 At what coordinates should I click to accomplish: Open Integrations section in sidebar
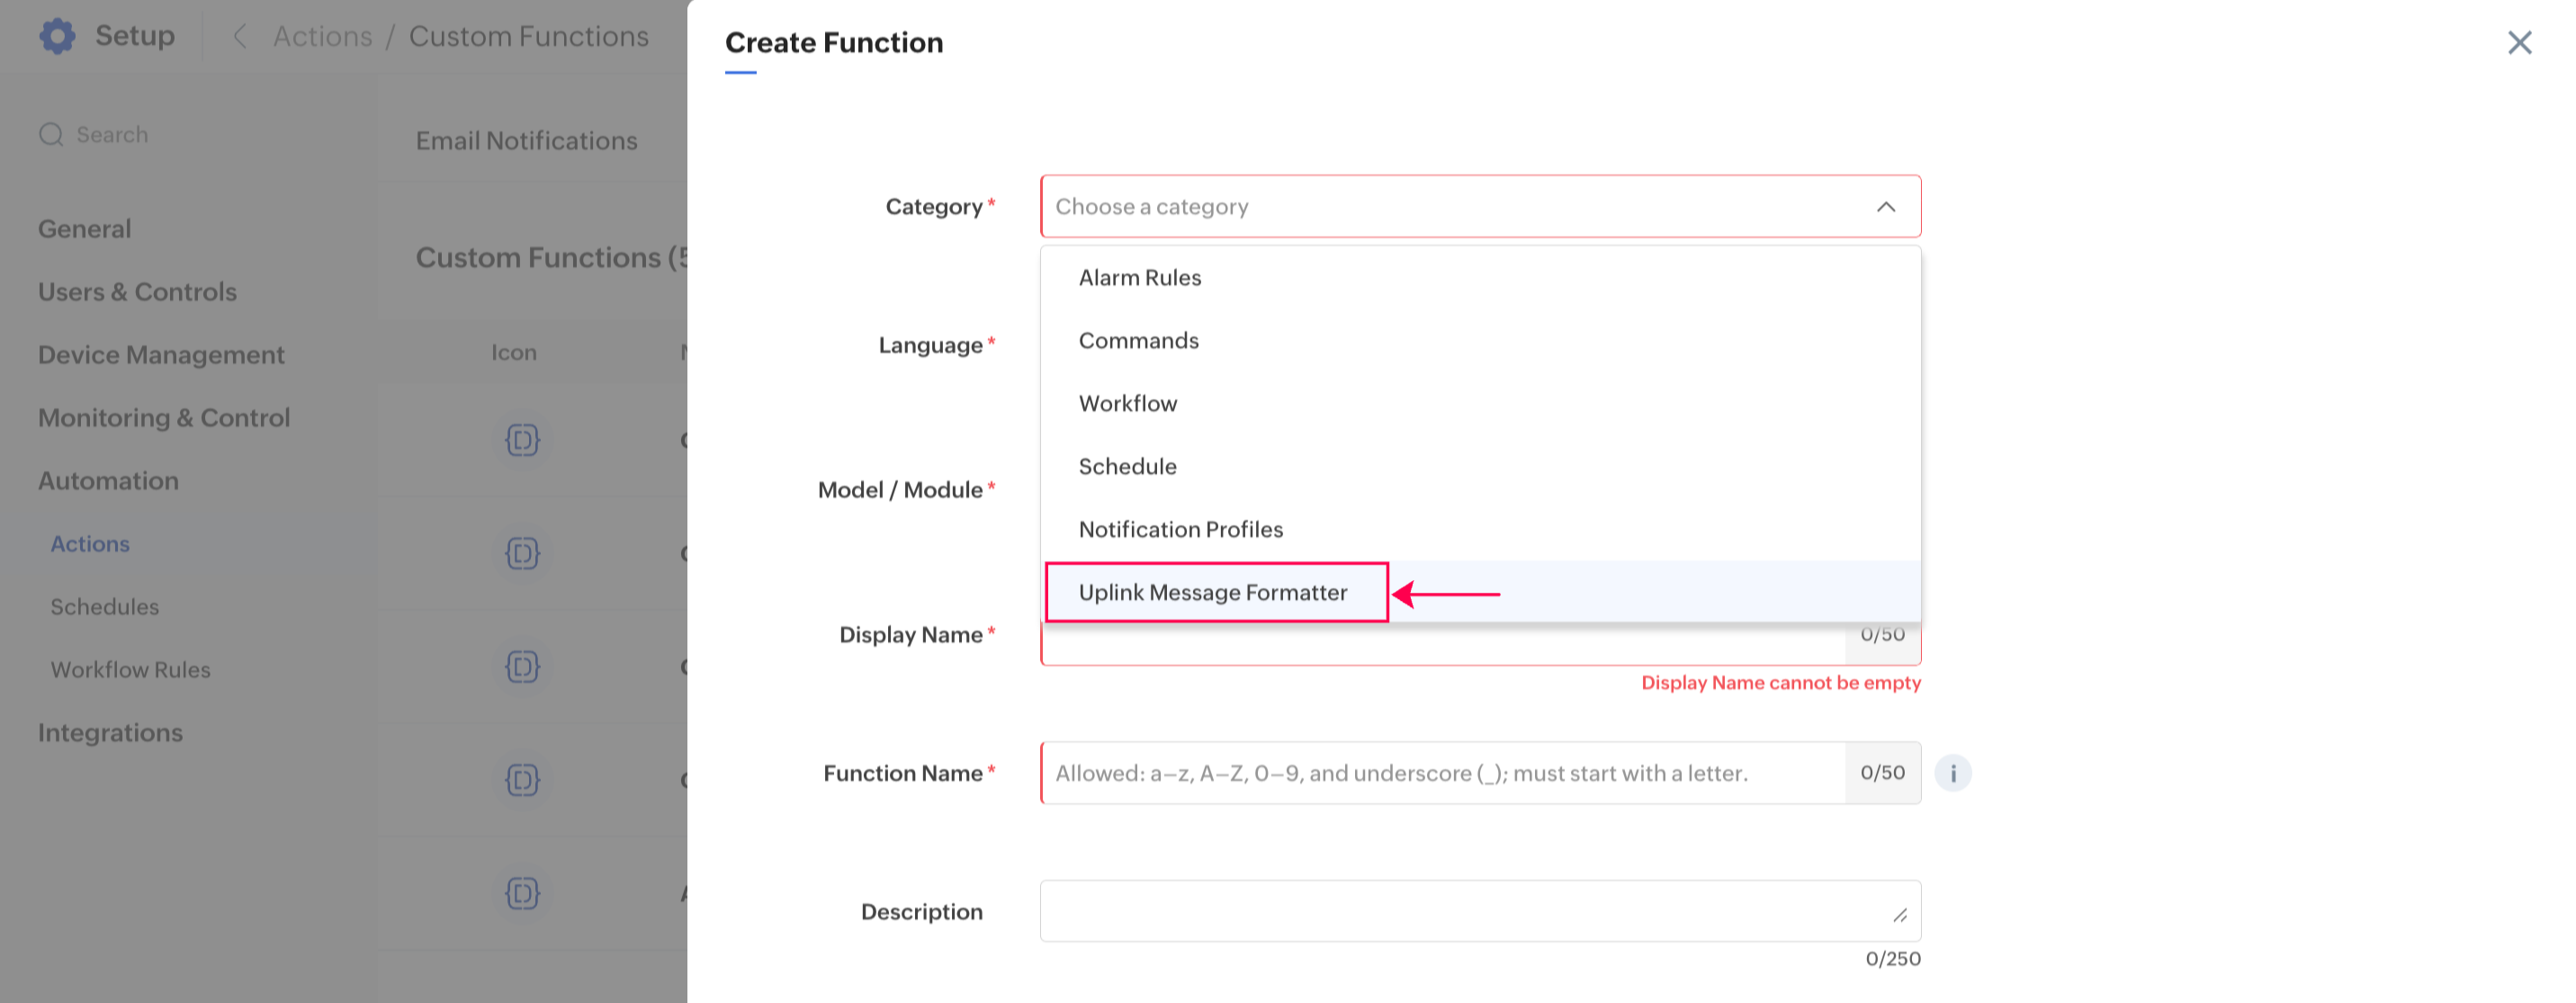click(110, 733)
